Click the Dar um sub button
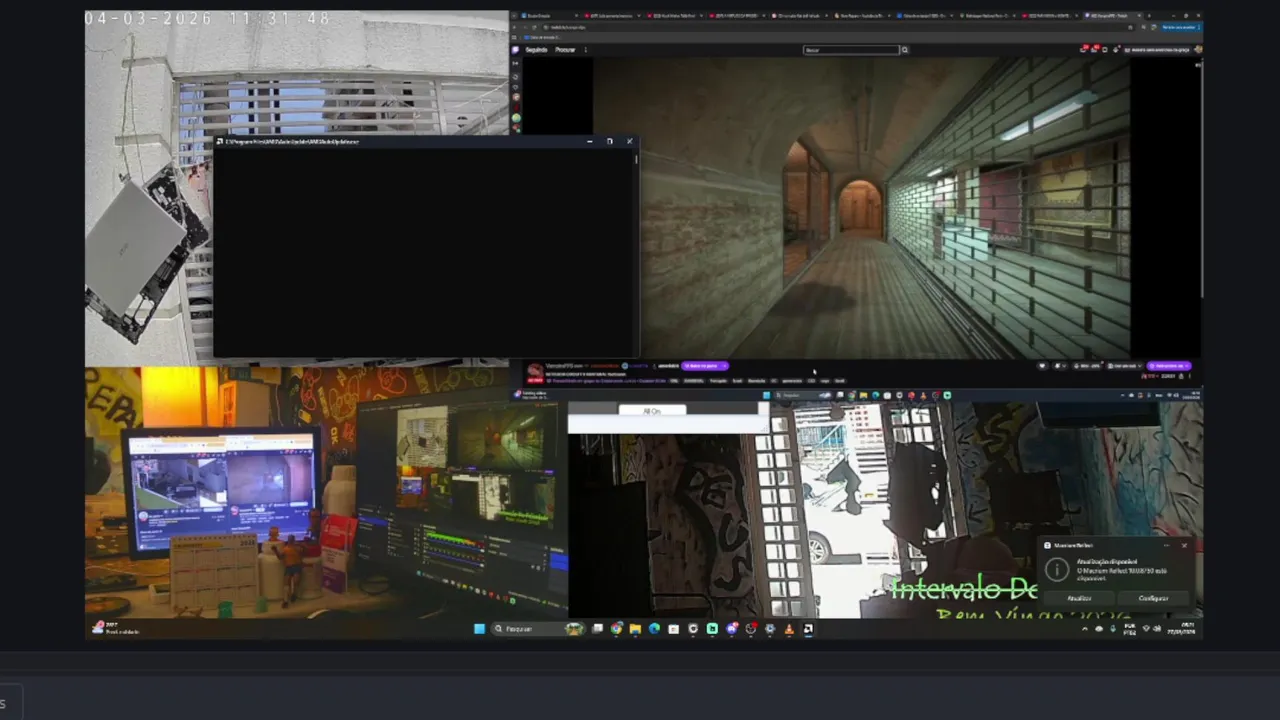 [x=1126, y=366]
